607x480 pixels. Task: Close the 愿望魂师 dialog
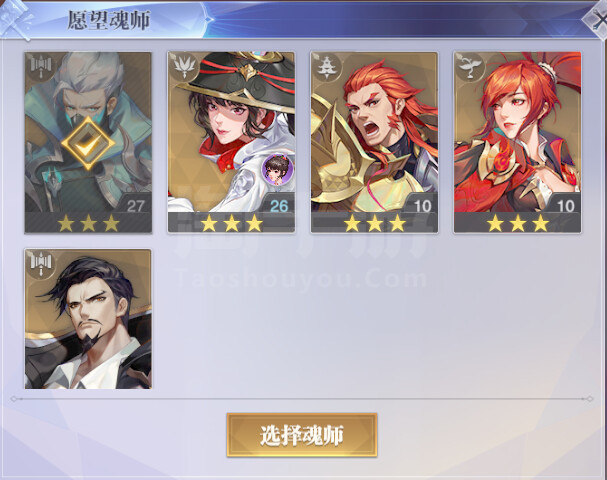tap(596, 20)
